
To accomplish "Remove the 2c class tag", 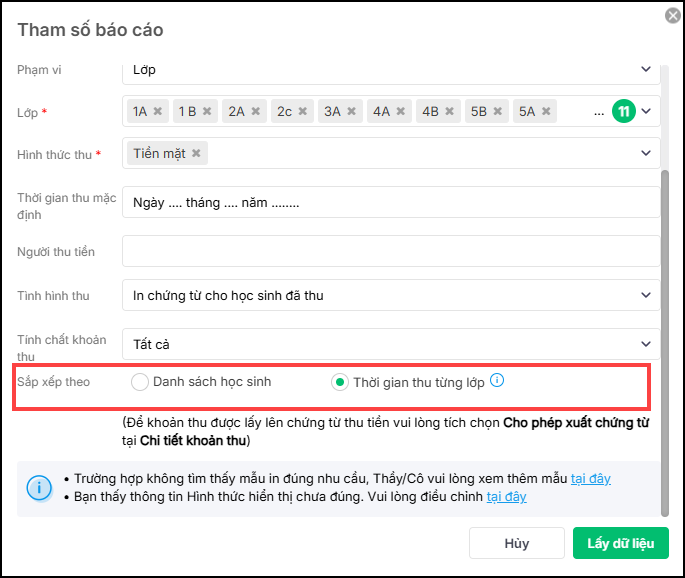I will [x=303, y=112].
